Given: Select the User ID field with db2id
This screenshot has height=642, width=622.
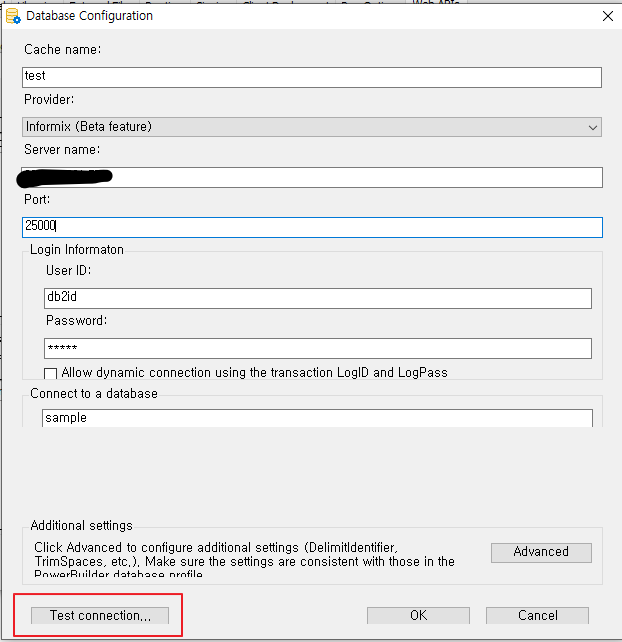Looking at the screenshot, I should pyautogui.click(x=317, y=298).
